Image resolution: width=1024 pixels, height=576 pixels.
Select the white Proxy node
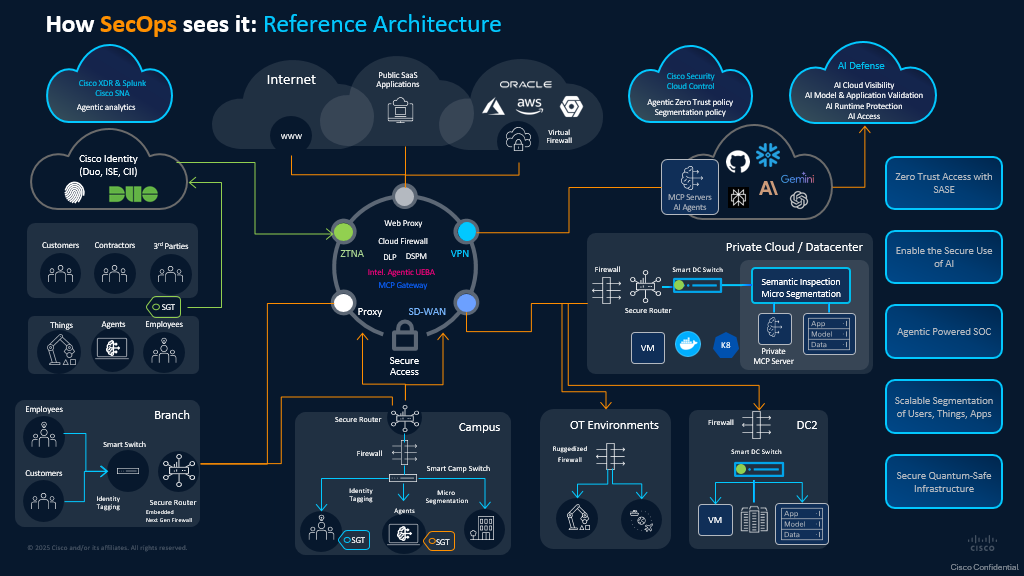pyautogui.click(x=344, y=302)
